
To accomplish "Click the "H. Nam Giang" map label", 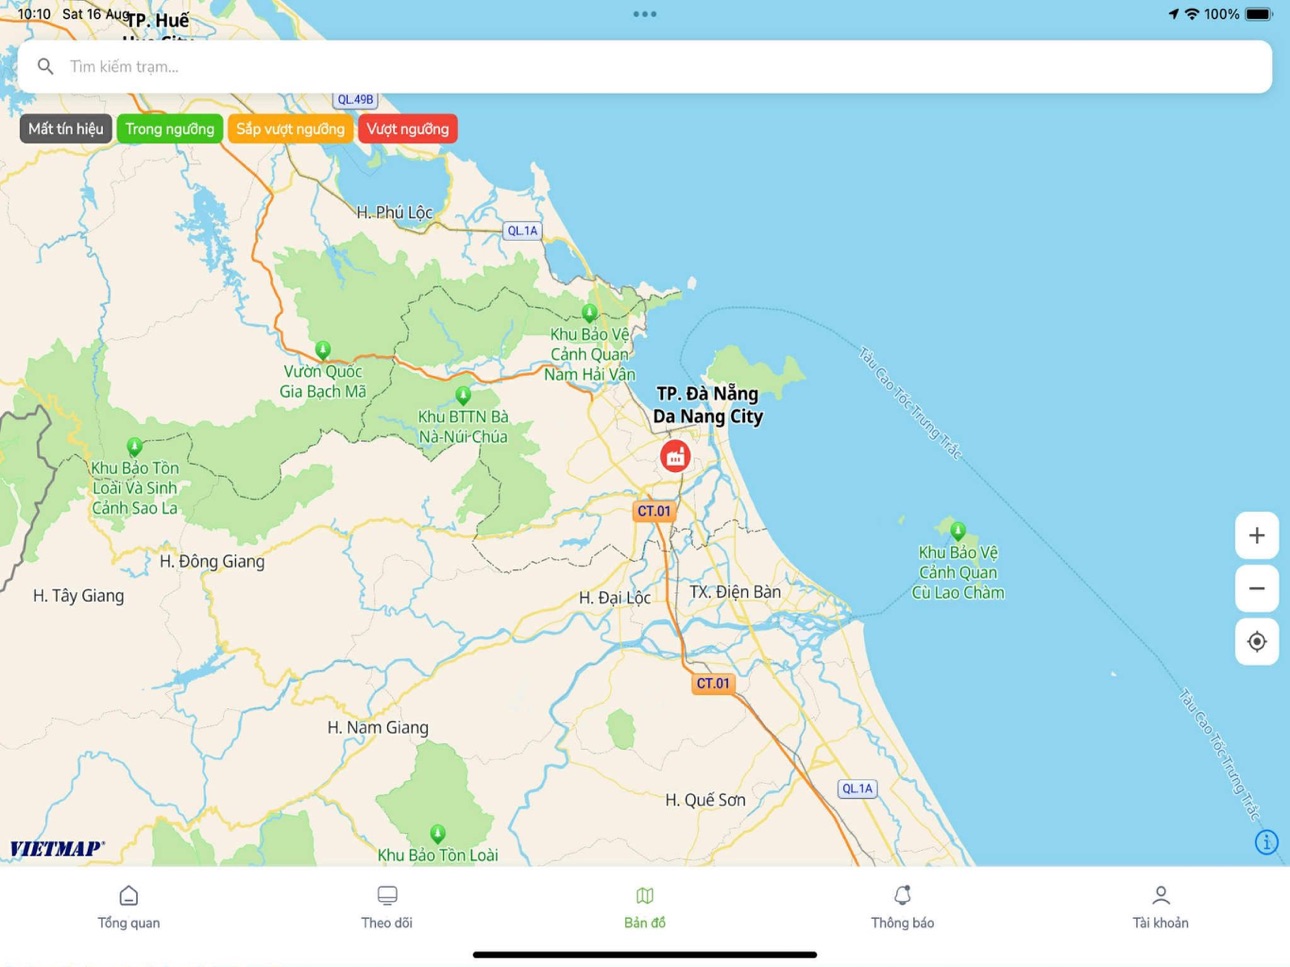I will 378,728.
